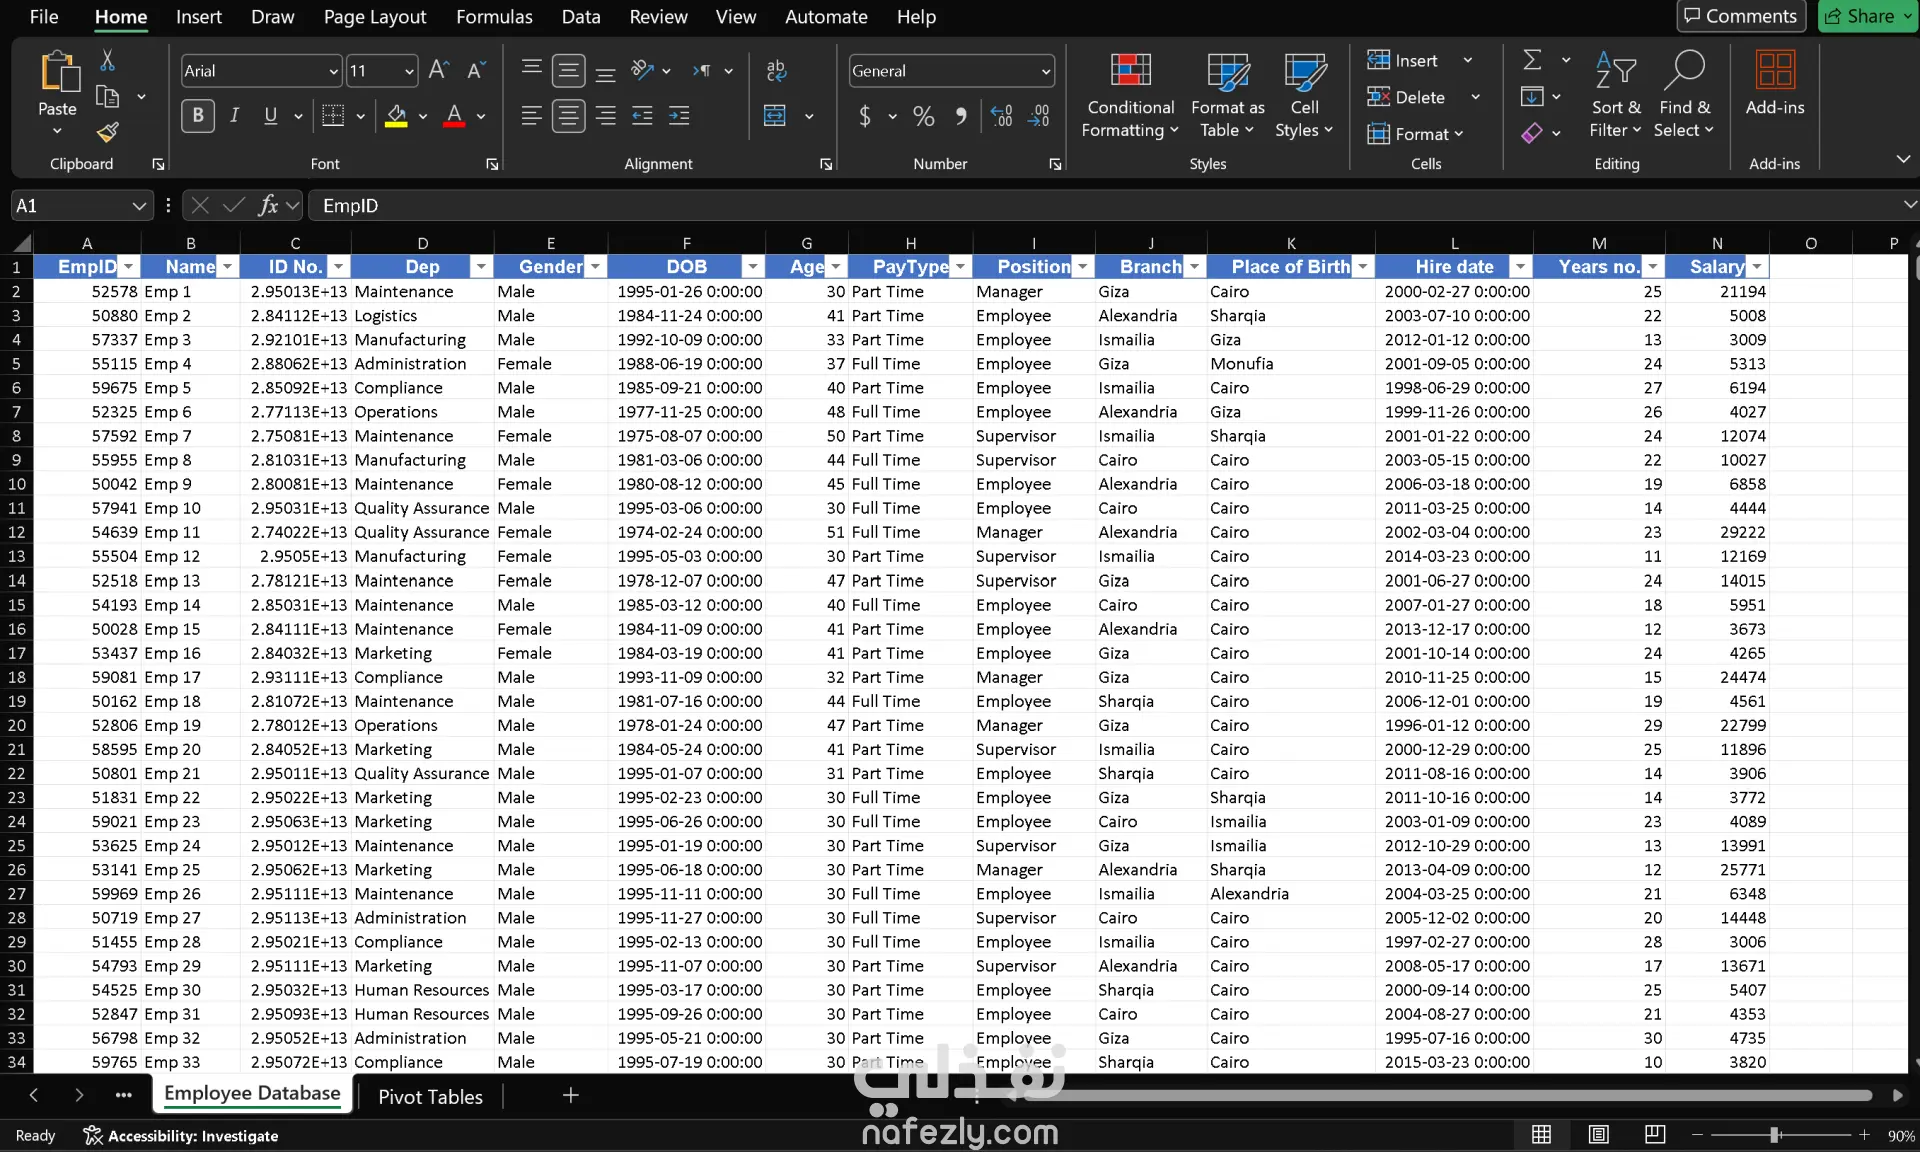1920x1152 pixels.
Task: Toggle Middle Align
Action: [x=568, y=70]
